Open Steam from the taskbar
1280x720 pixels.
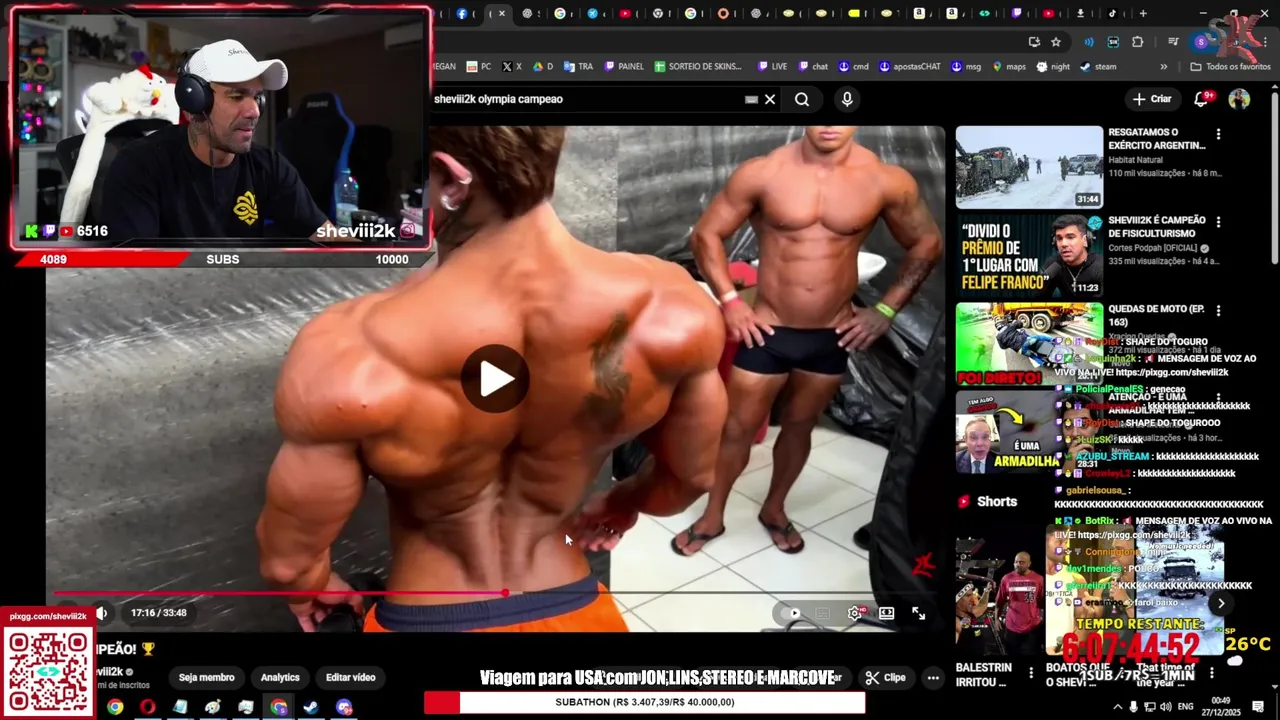coord(311,707)
